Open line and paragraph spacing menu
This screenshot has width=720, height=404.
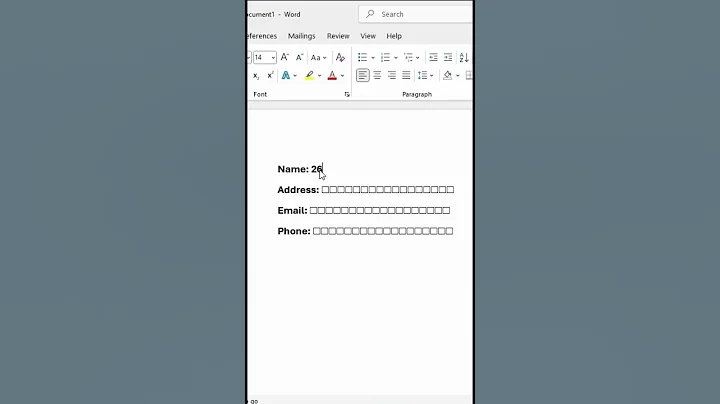point(425,75)
